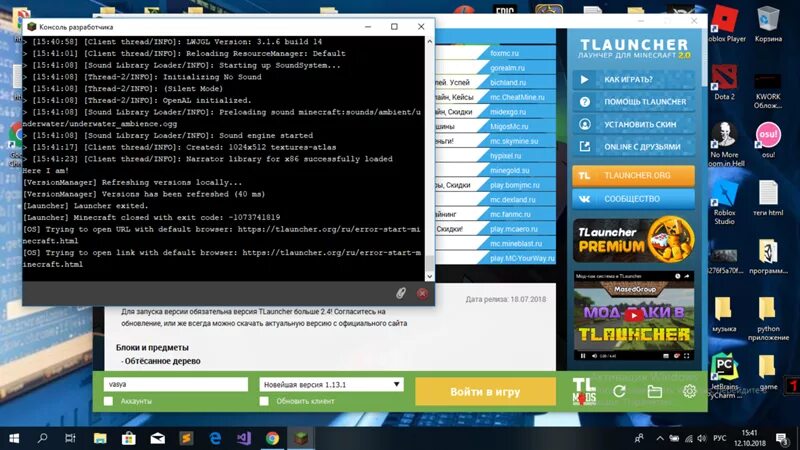
Task: Click the watch later clock on embedded video
Action: click(678, 276)
